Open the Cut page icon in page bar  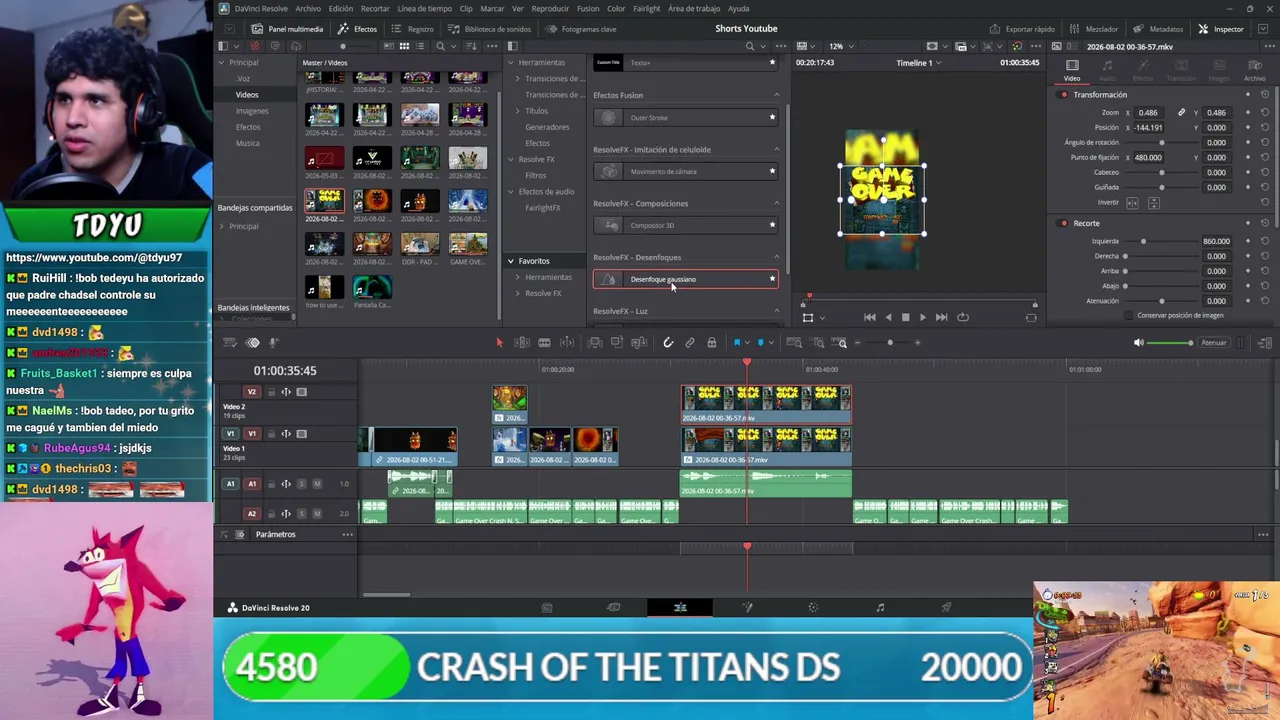click(x=613, y=607)
